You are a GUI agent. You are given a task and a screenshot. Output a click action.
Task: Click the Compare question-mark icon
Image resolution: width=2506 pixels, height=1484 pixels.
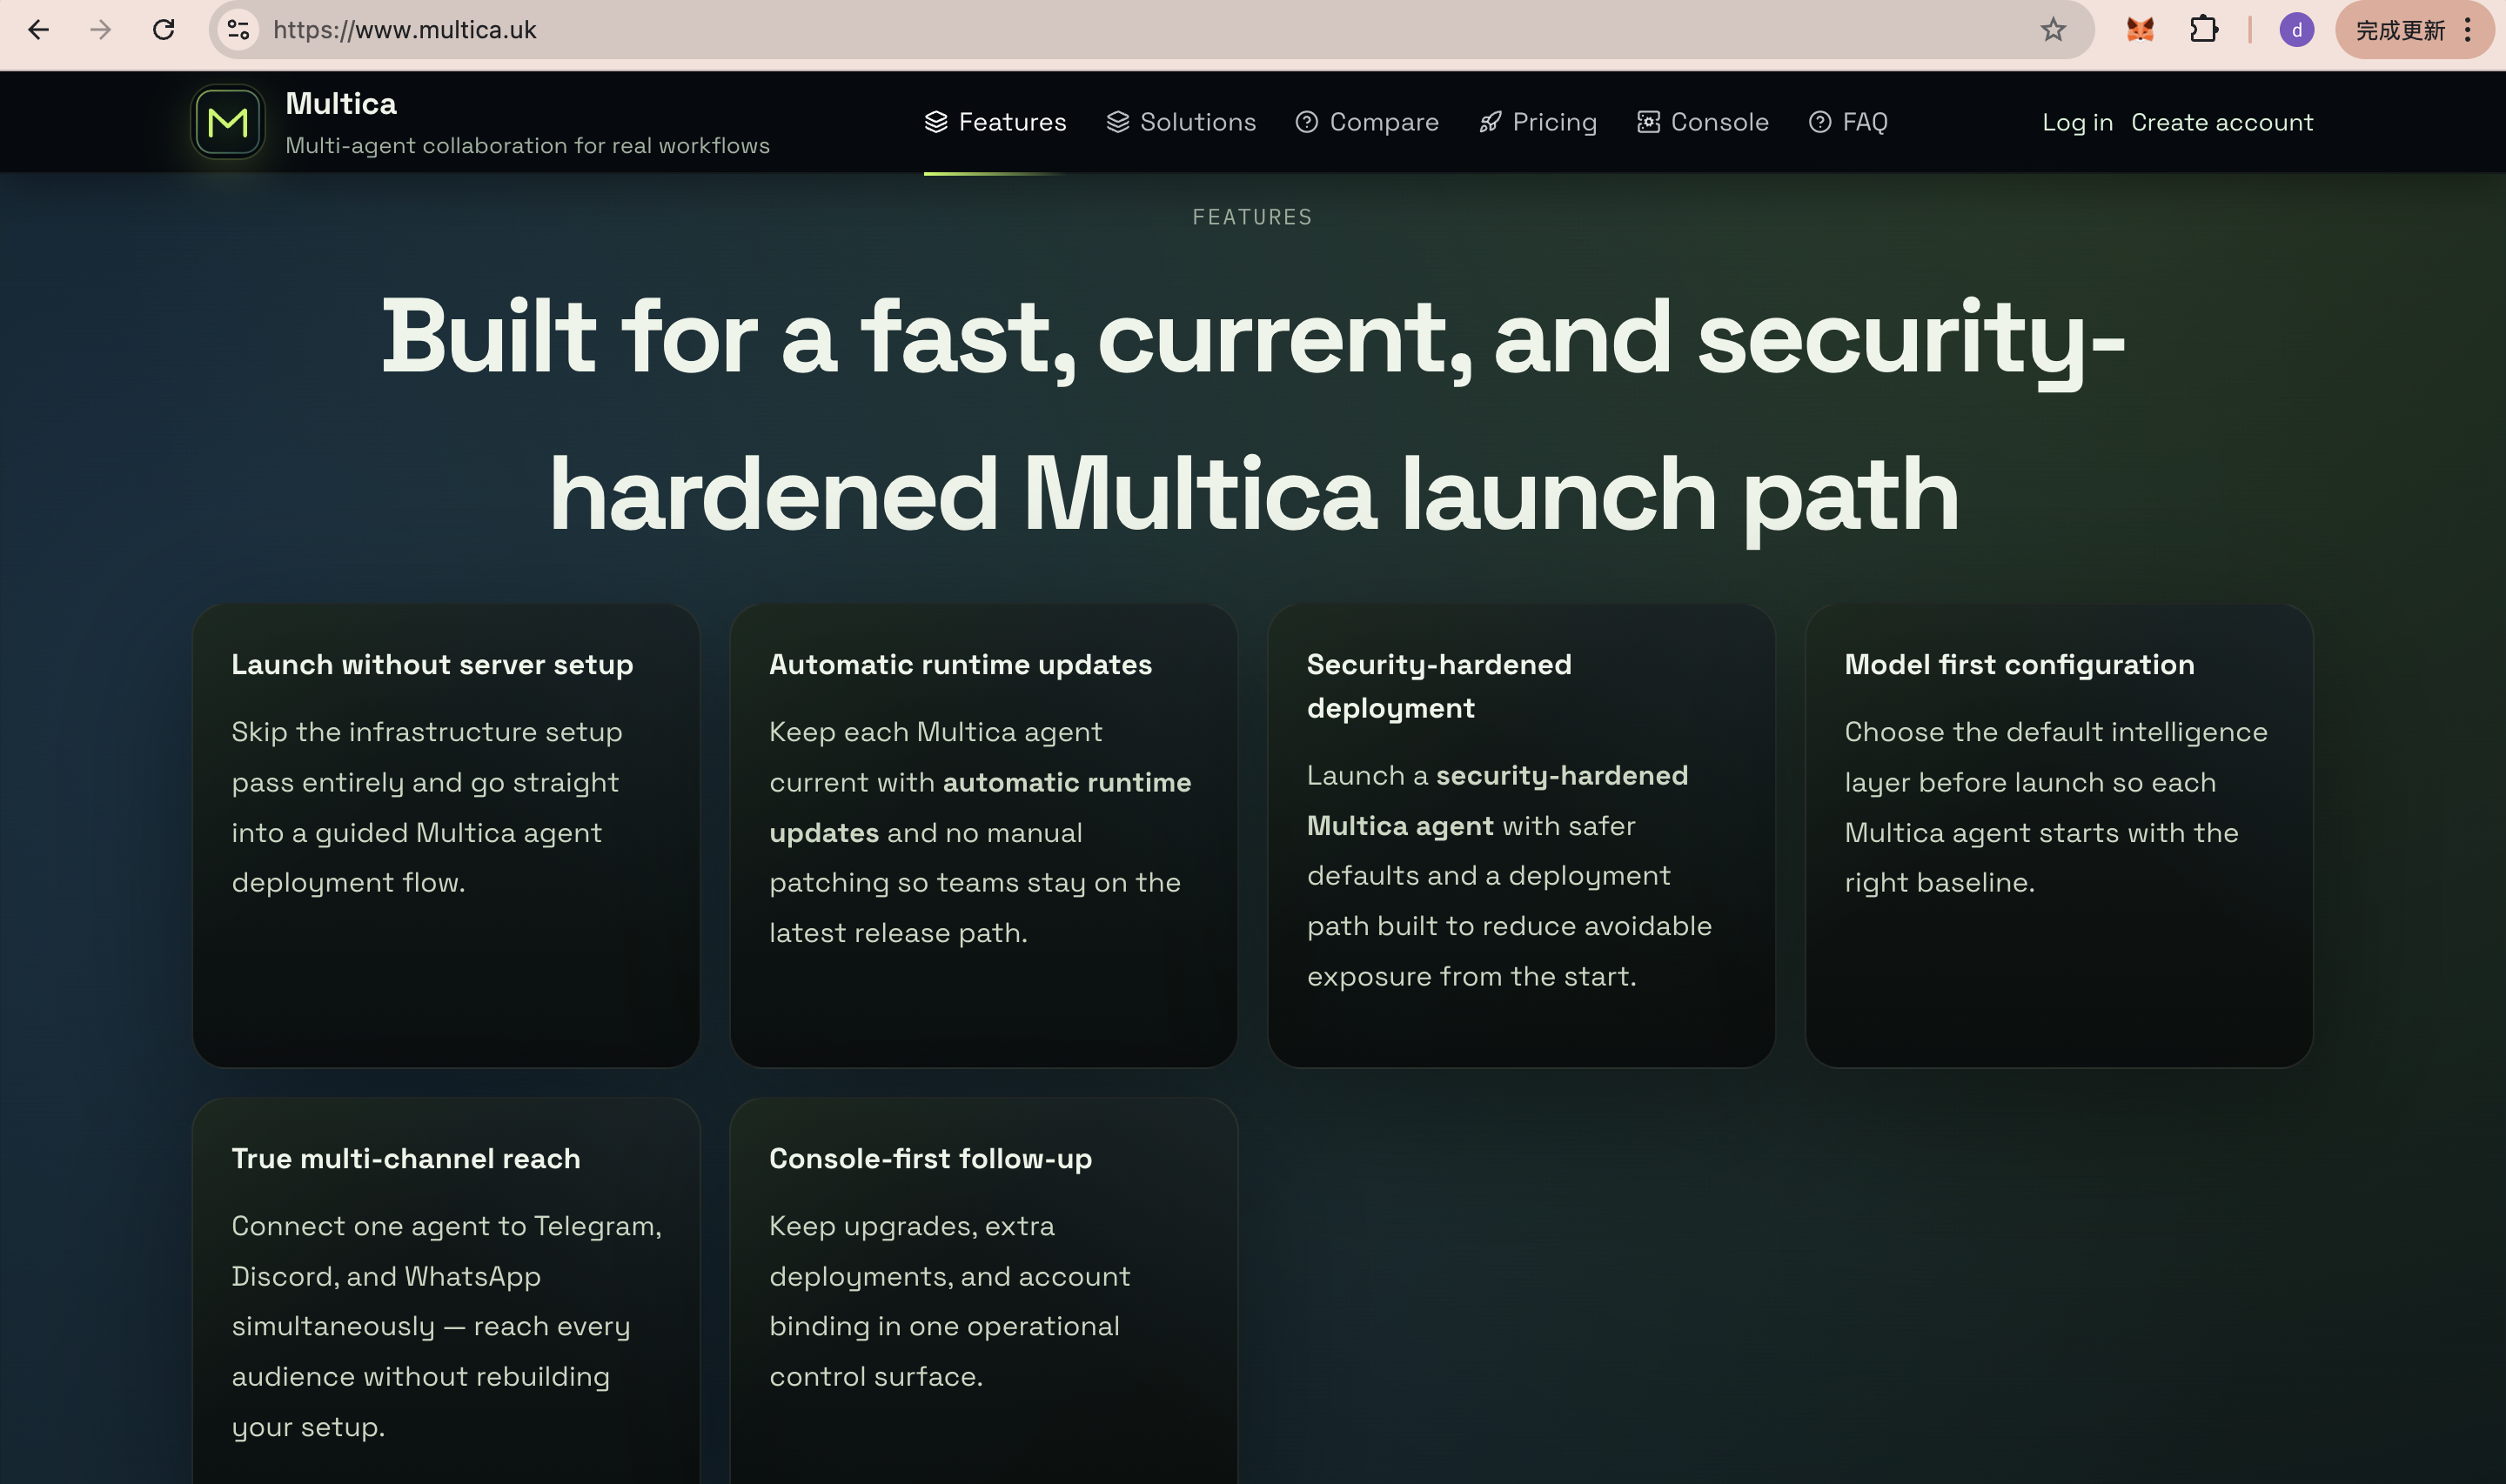tap(1307, 122)
